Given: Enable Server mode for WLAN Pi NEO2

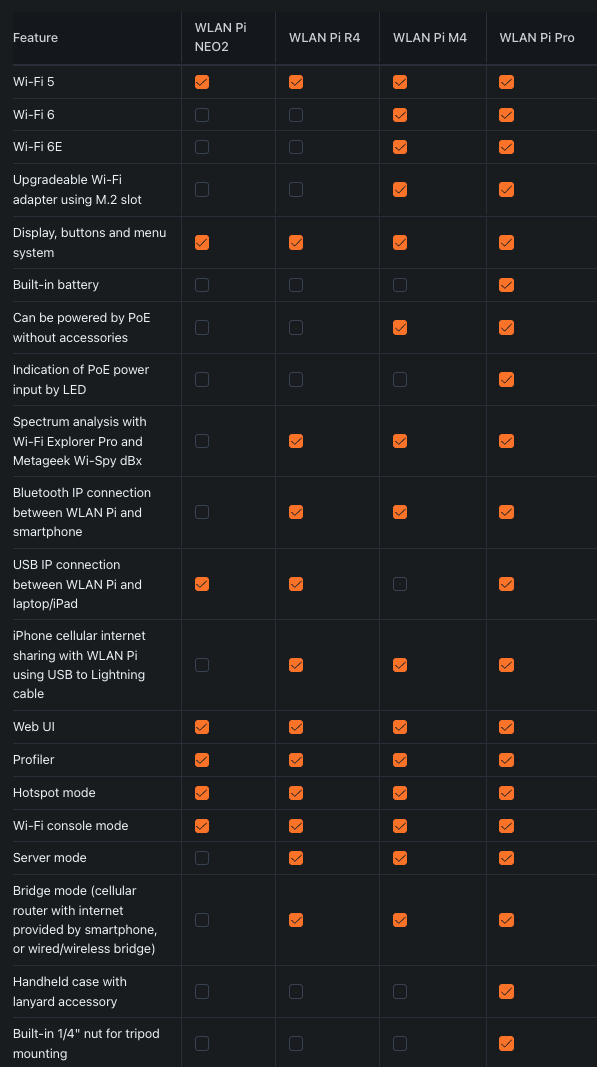Looking at the screenshot, I should click(x=202, y=858).
